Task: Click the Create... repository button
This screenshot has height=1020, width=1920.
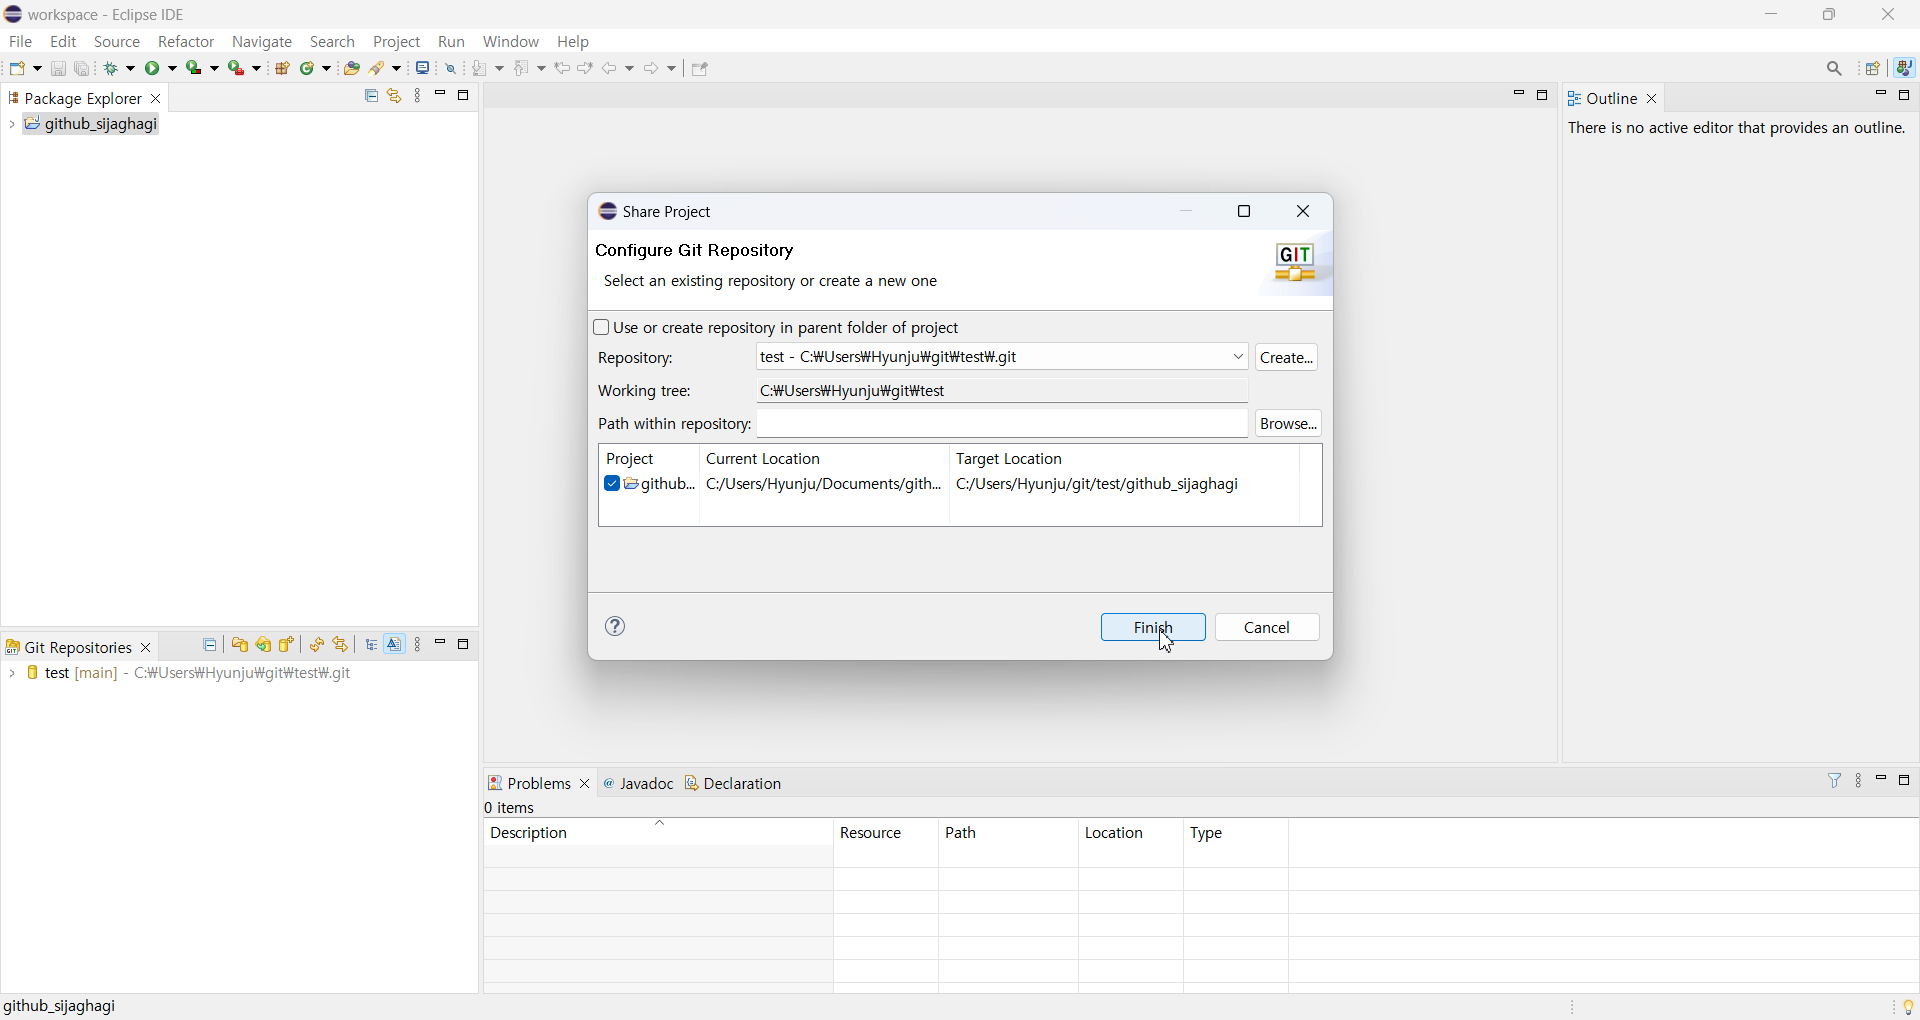Action: coord(1287,357)
